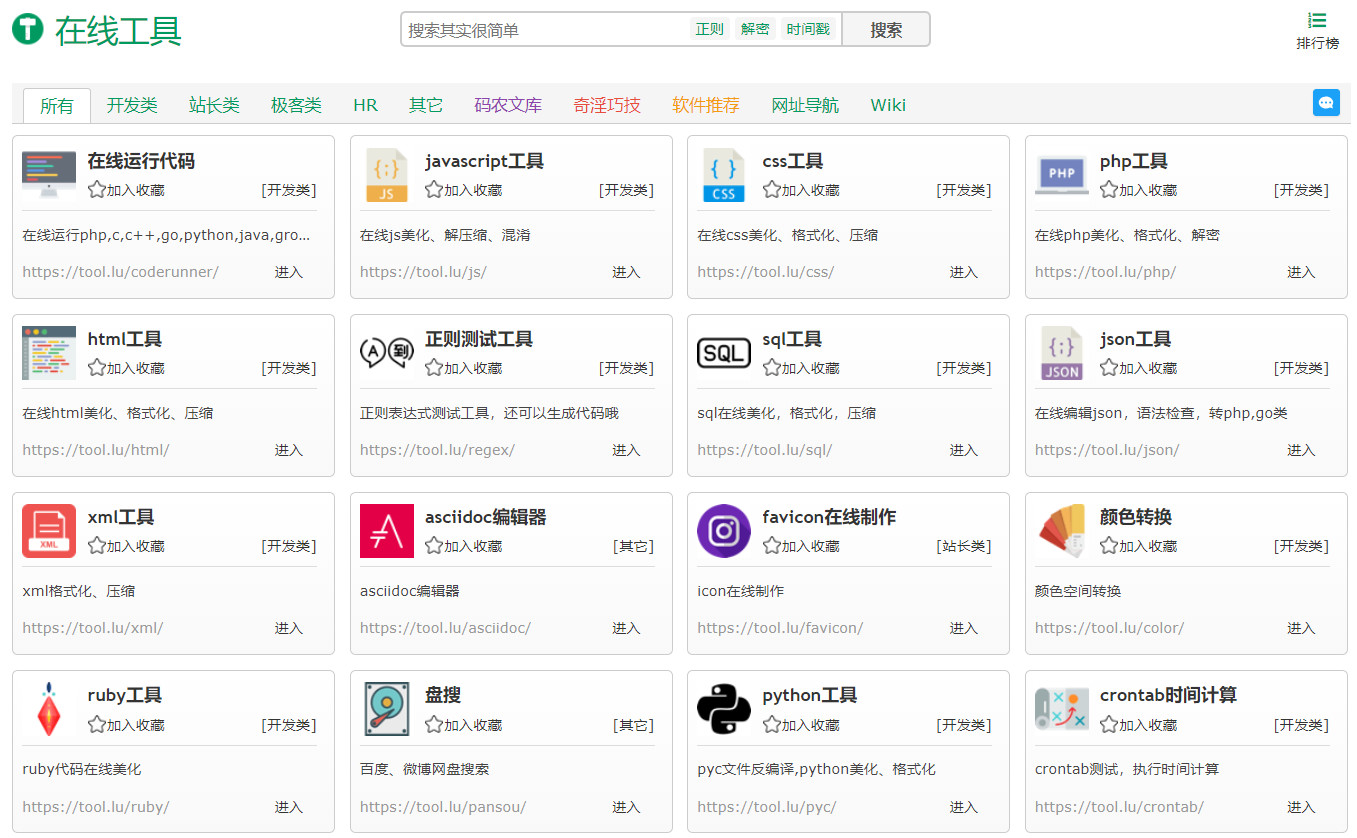
Task: Focus the 搜索其实很简单 search input field
Action: click(x=545, y=29)
